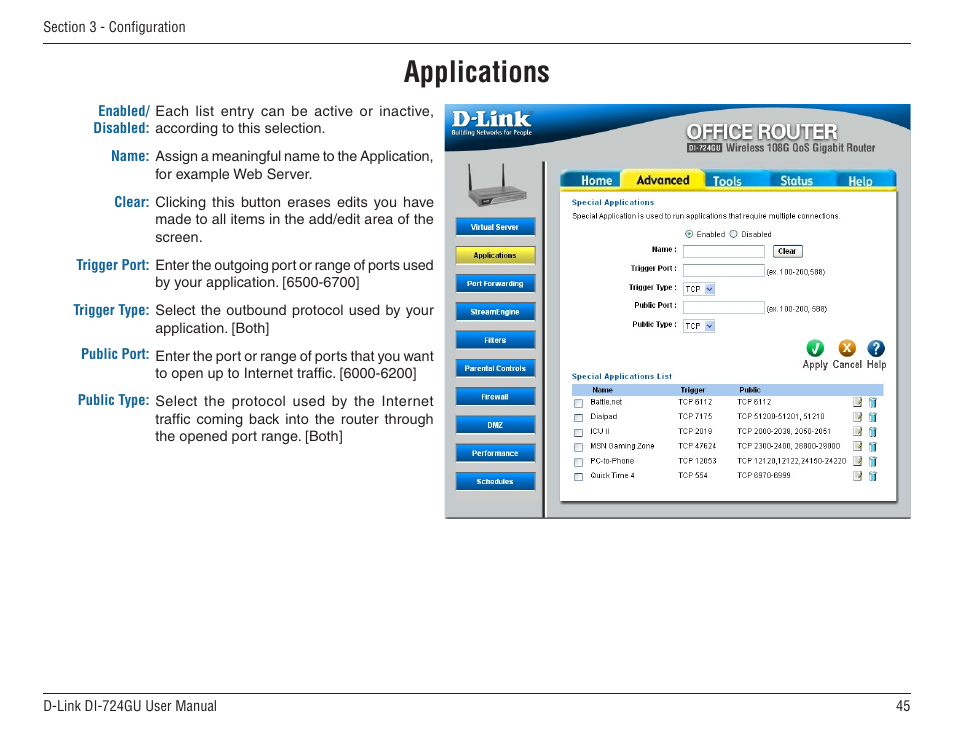Switch to the Advanced tab
954x738 pixels.
pyautogui.click(x=663, y=180)
